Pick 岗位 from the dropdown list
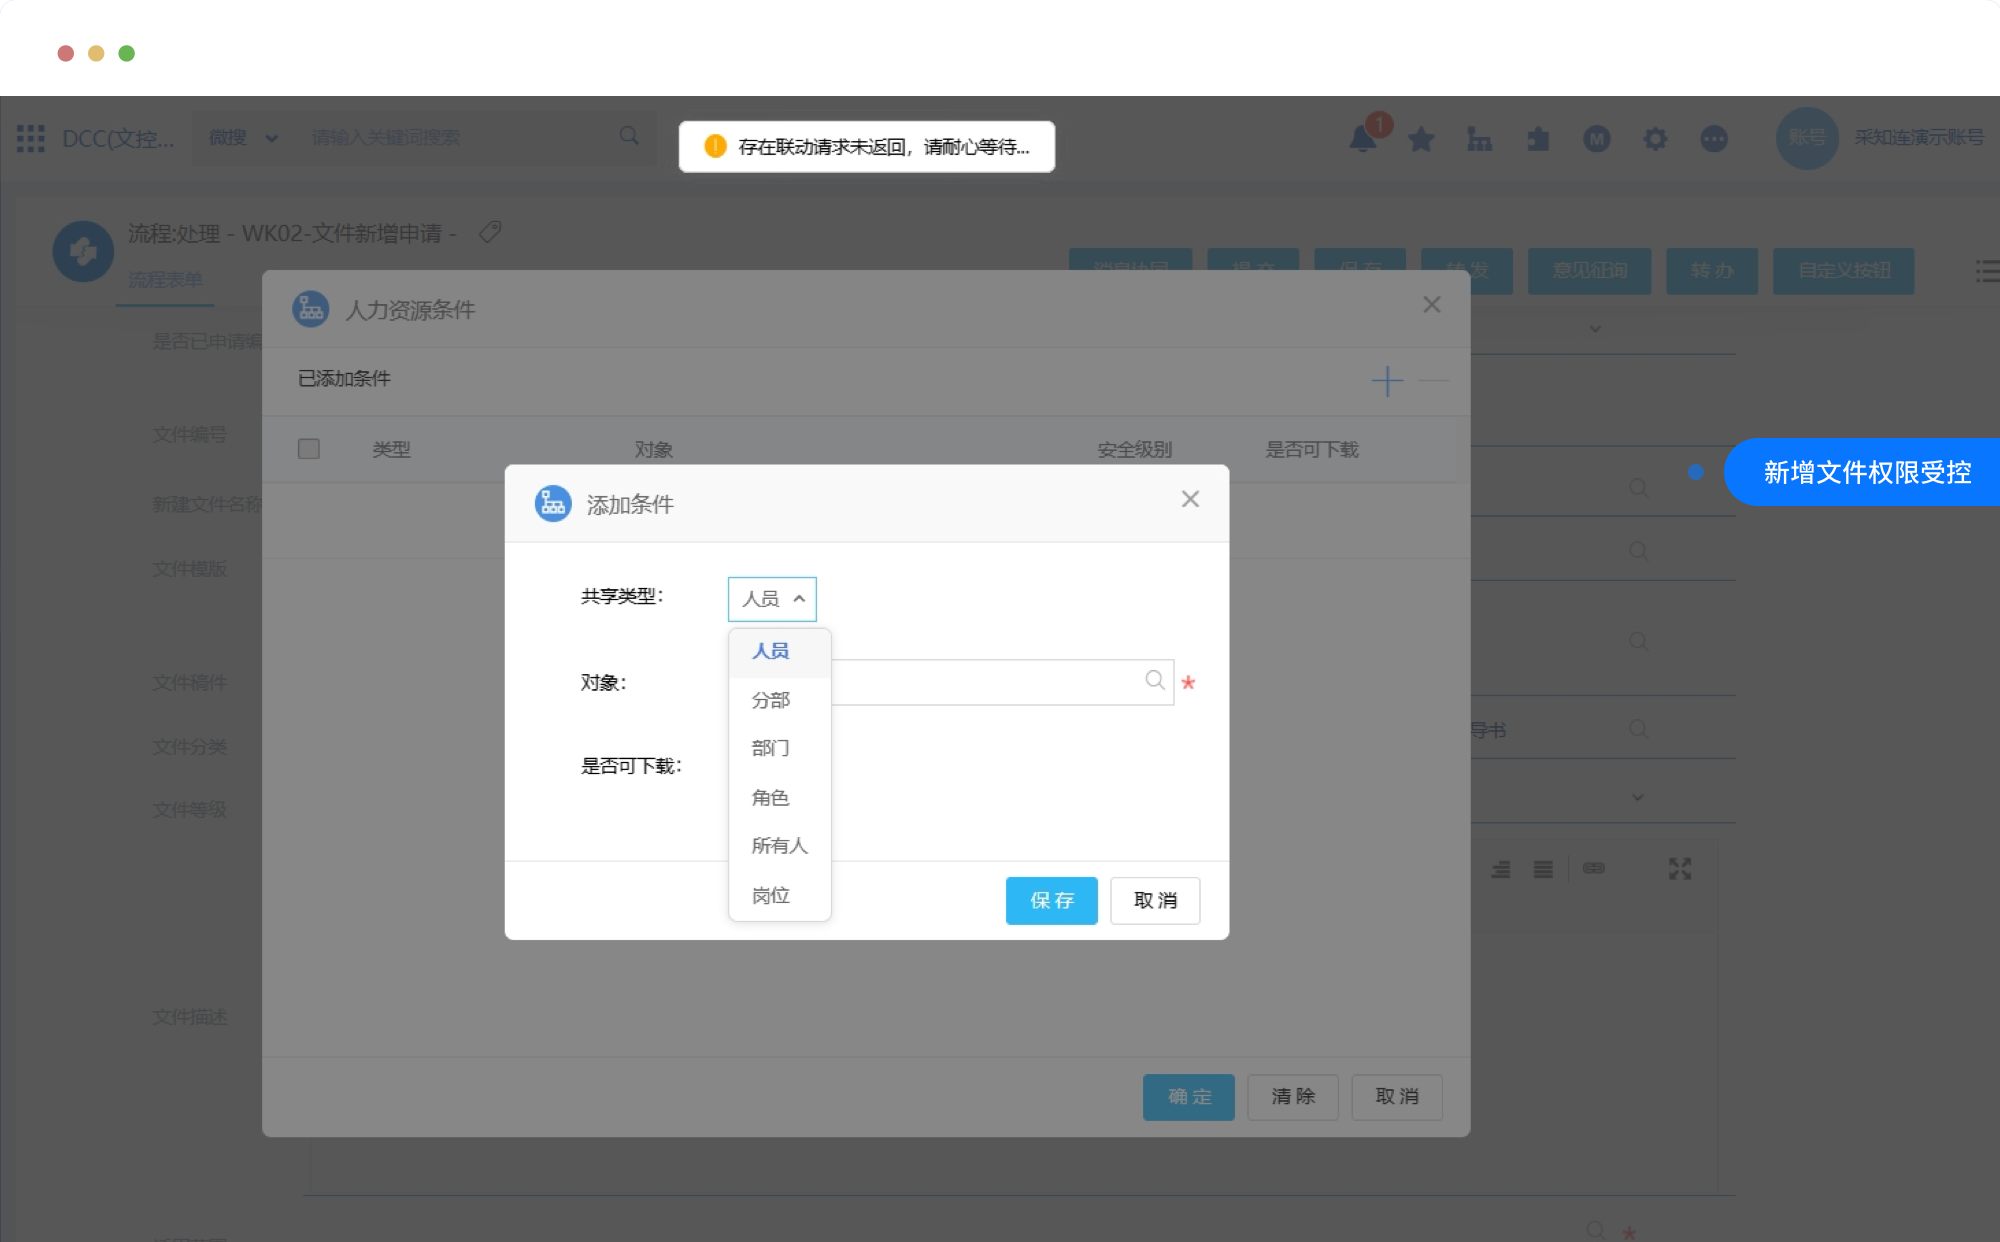The image size is (2000, 1242). [x=771, y=895]
